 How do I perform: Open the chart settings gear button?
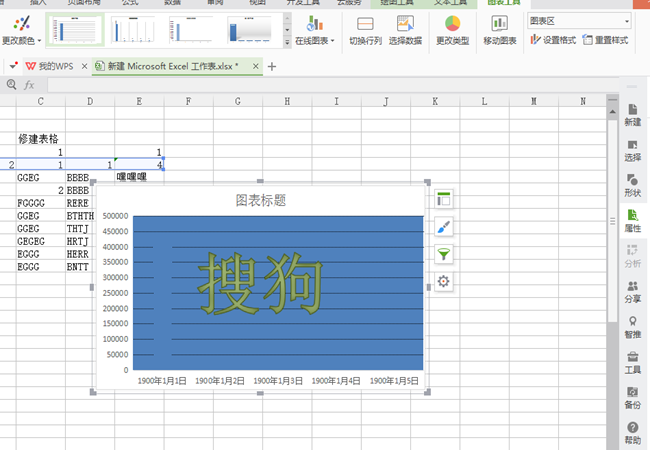point(444,281)
